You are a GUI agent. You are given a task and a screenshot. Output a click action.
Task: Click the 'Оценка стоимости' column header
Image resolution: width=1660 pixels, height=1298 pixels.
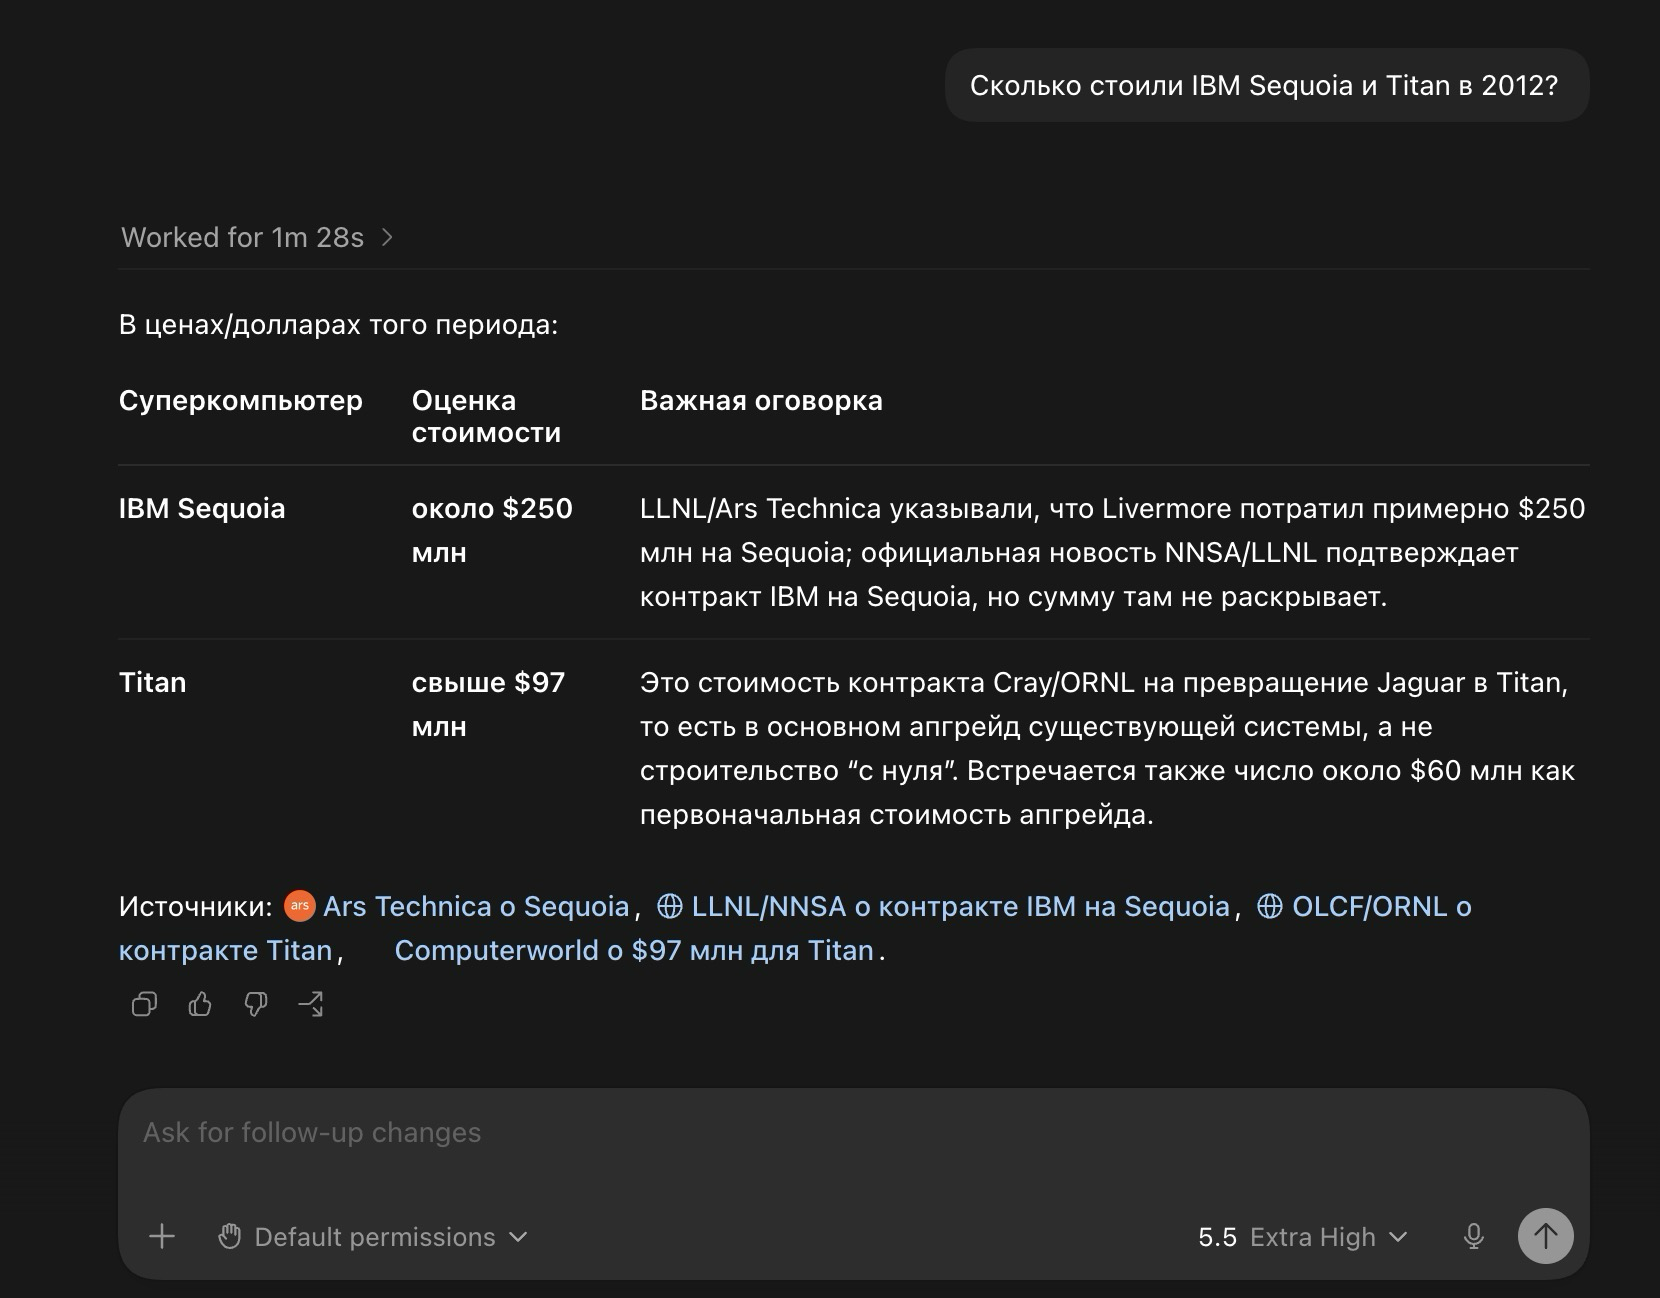tap(486, 416)
